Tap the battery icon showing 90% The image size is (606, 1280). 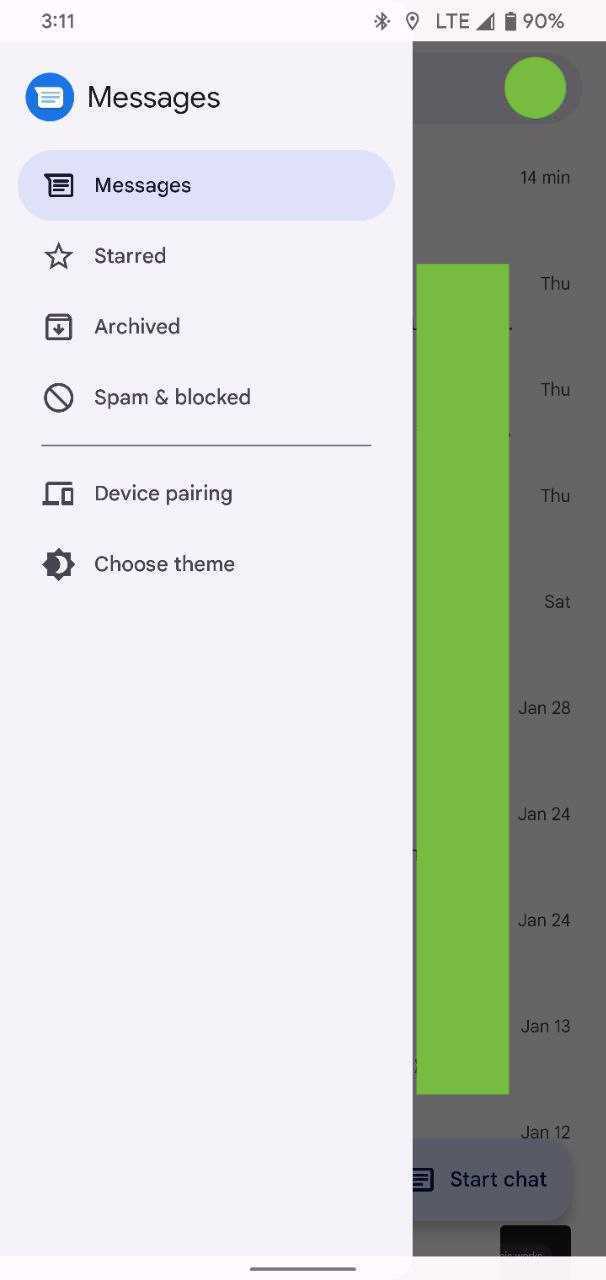[510, 21]
